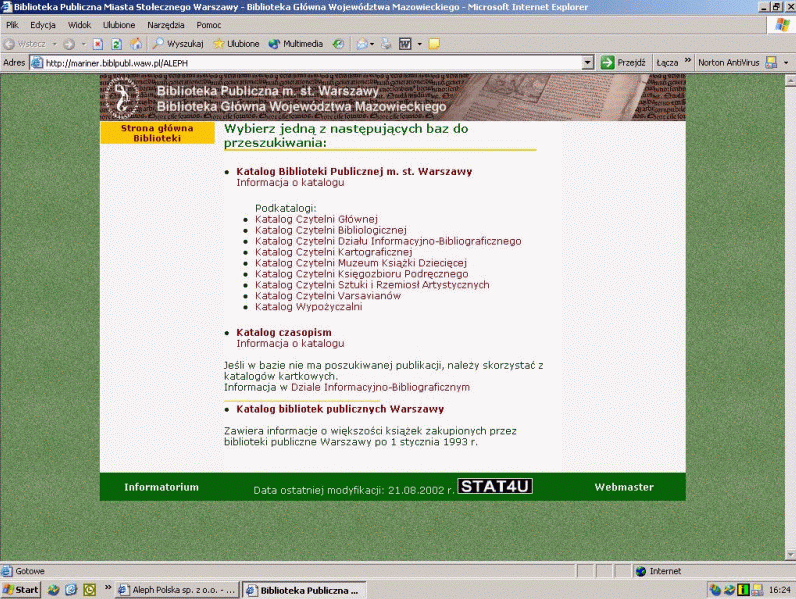The image size is (796, 599).
Task: Click the Norton AntiVirus toolbar icon
Action: [x=771, y=62]
